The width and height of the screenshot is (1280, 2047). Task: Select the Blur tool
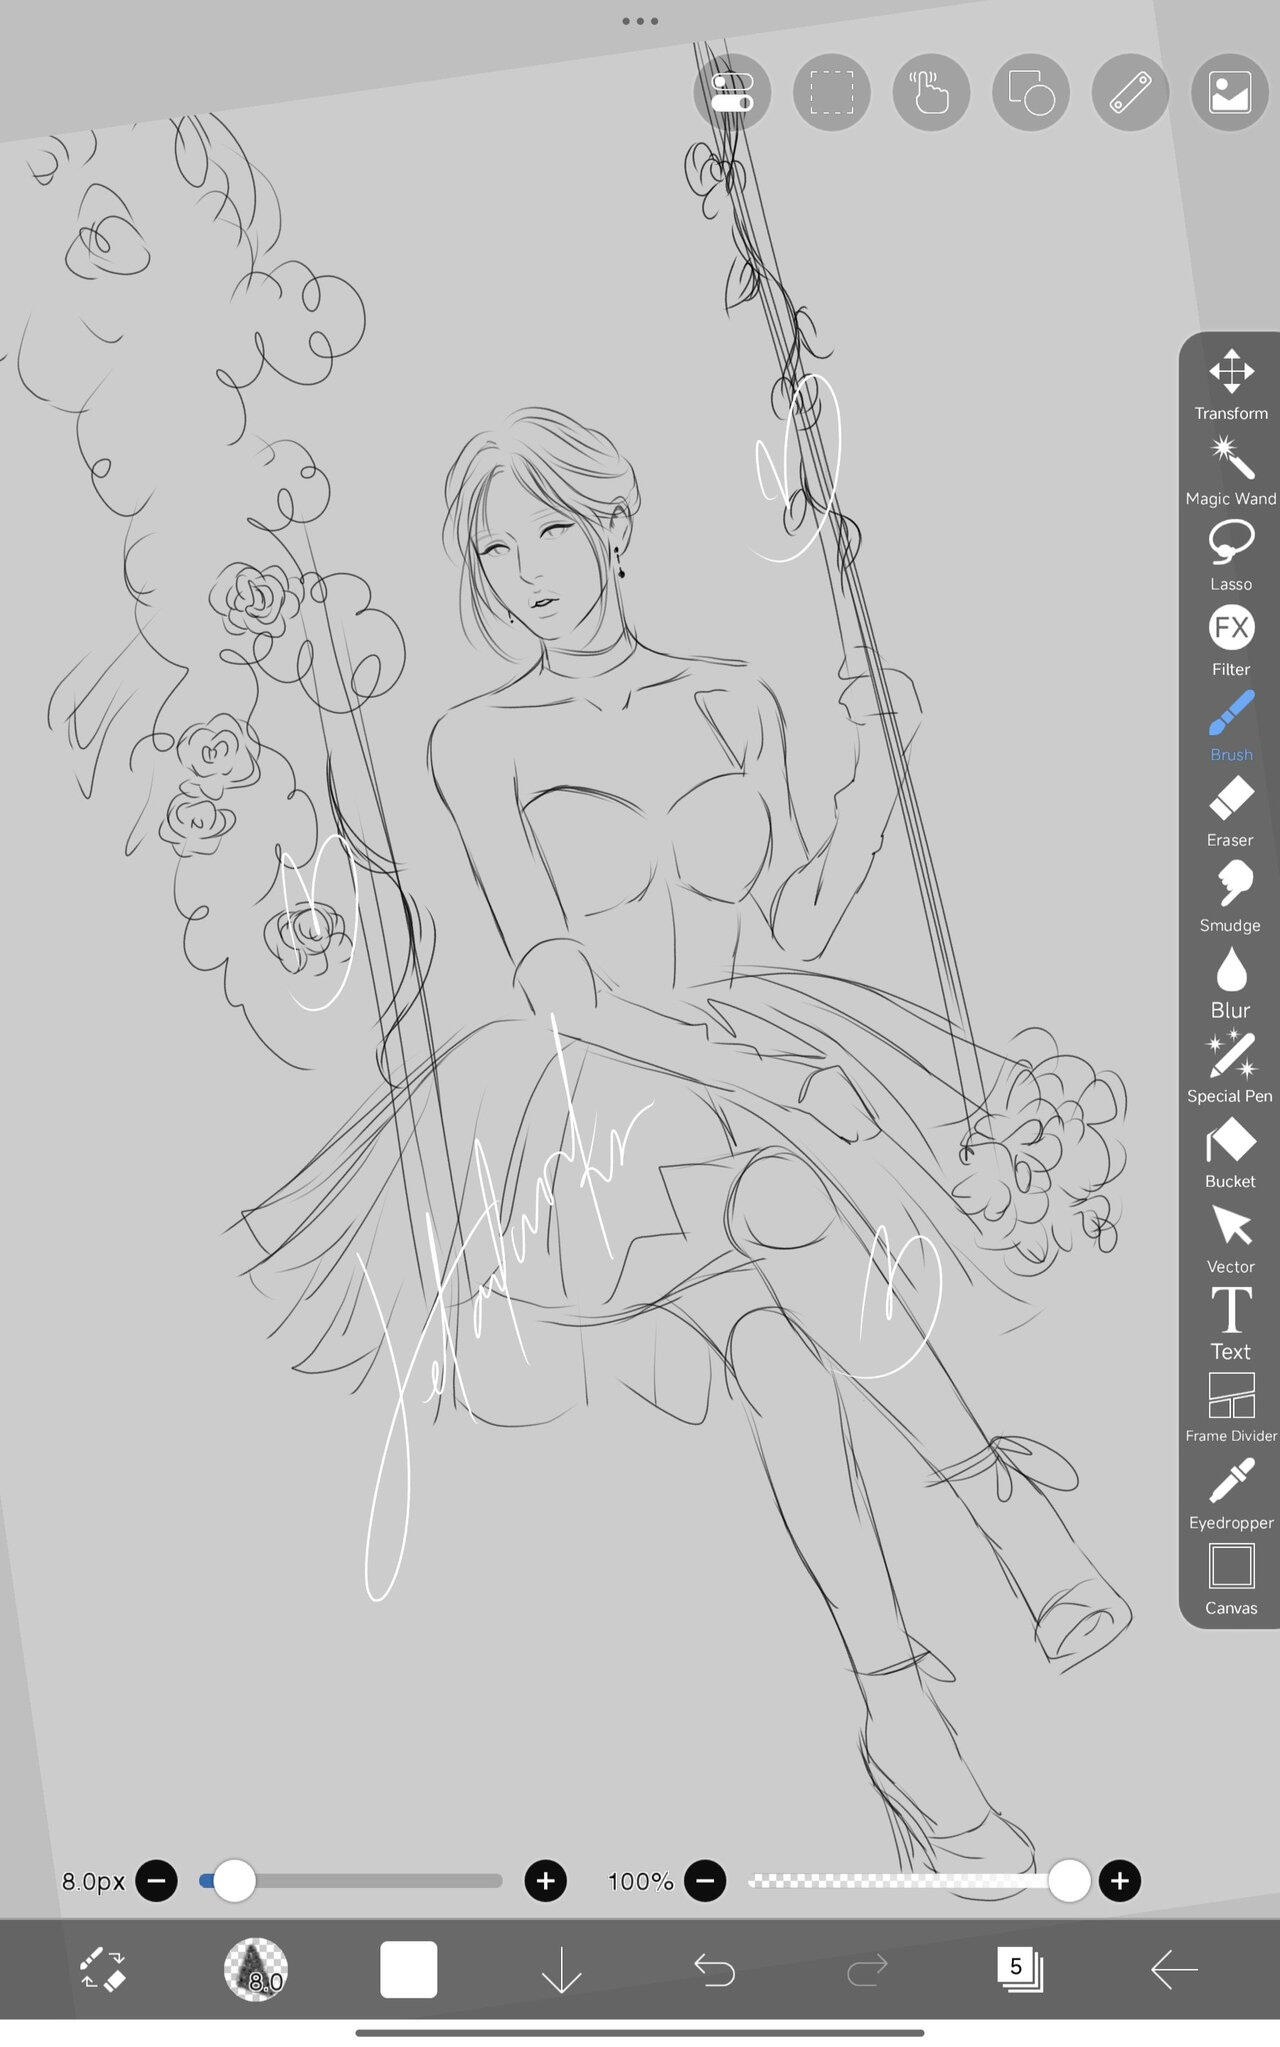pyautogui.click(x=1230, y=983)
